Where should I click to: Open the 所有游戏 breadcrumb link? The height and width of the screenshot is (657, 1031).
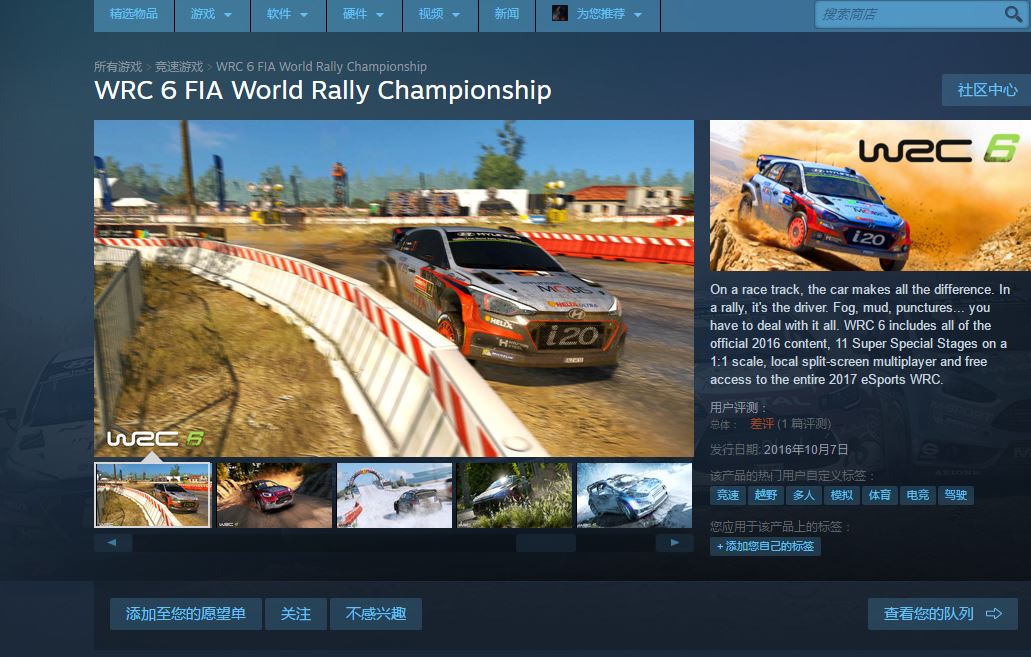click(x=118, y=66)
